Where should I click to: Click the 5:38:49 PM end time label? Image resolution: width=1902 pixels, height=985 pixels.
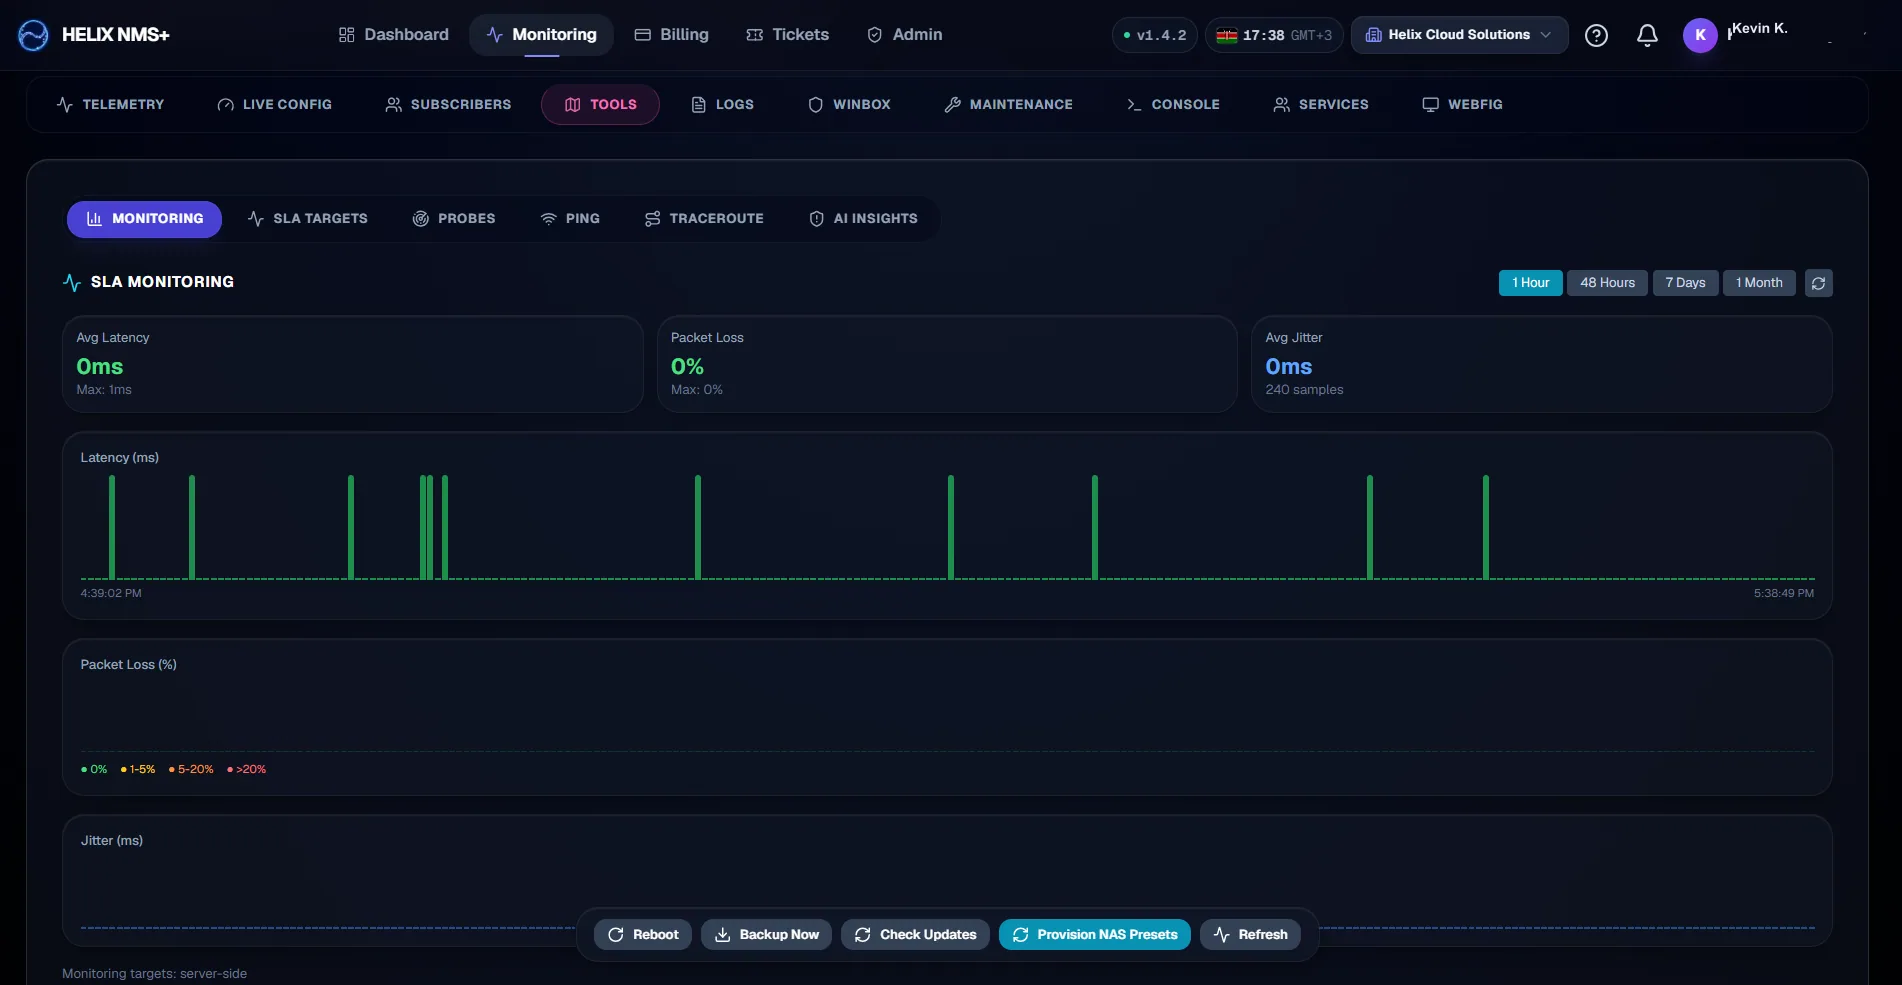point(1784,593)
